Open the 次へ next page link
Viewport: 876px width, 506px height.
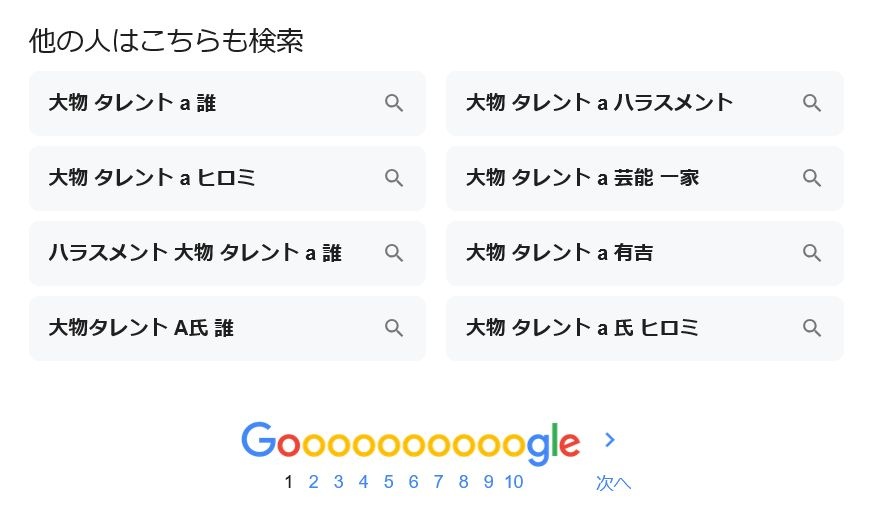click(x=613, y=483)
